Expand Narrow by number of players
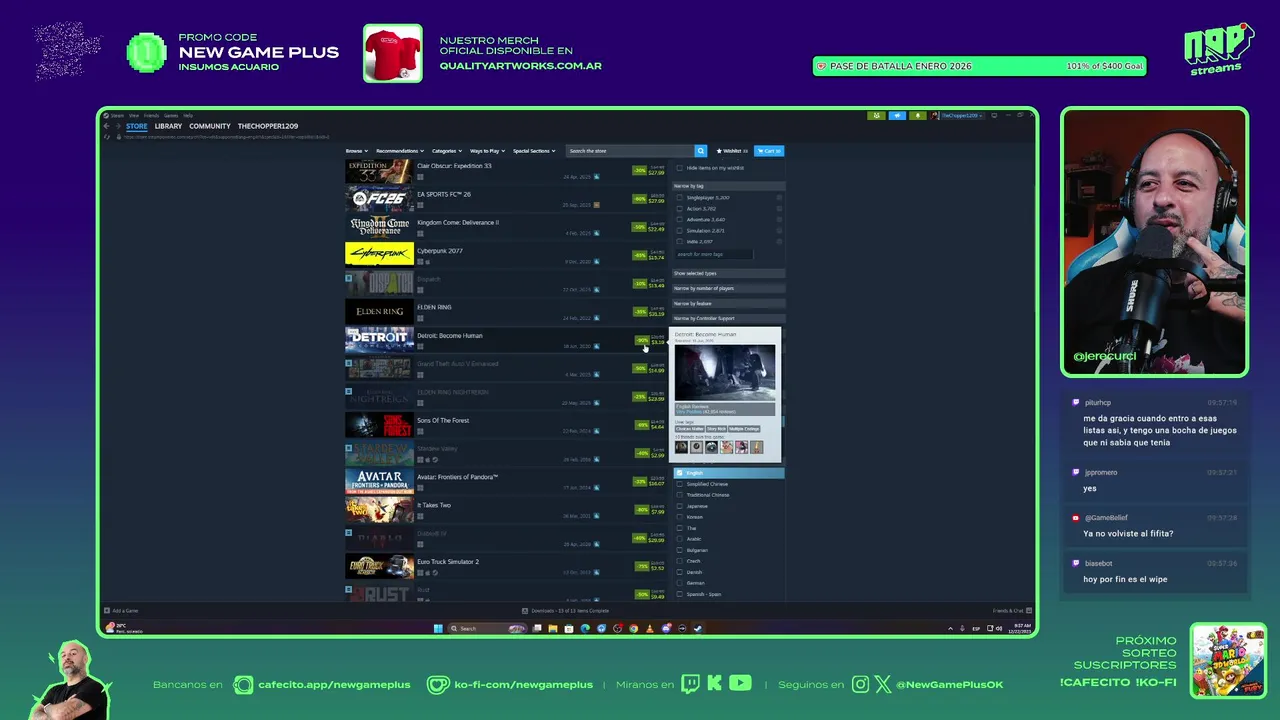The image size is (1280, 720). pyautogui.click(x=728, y=288)
